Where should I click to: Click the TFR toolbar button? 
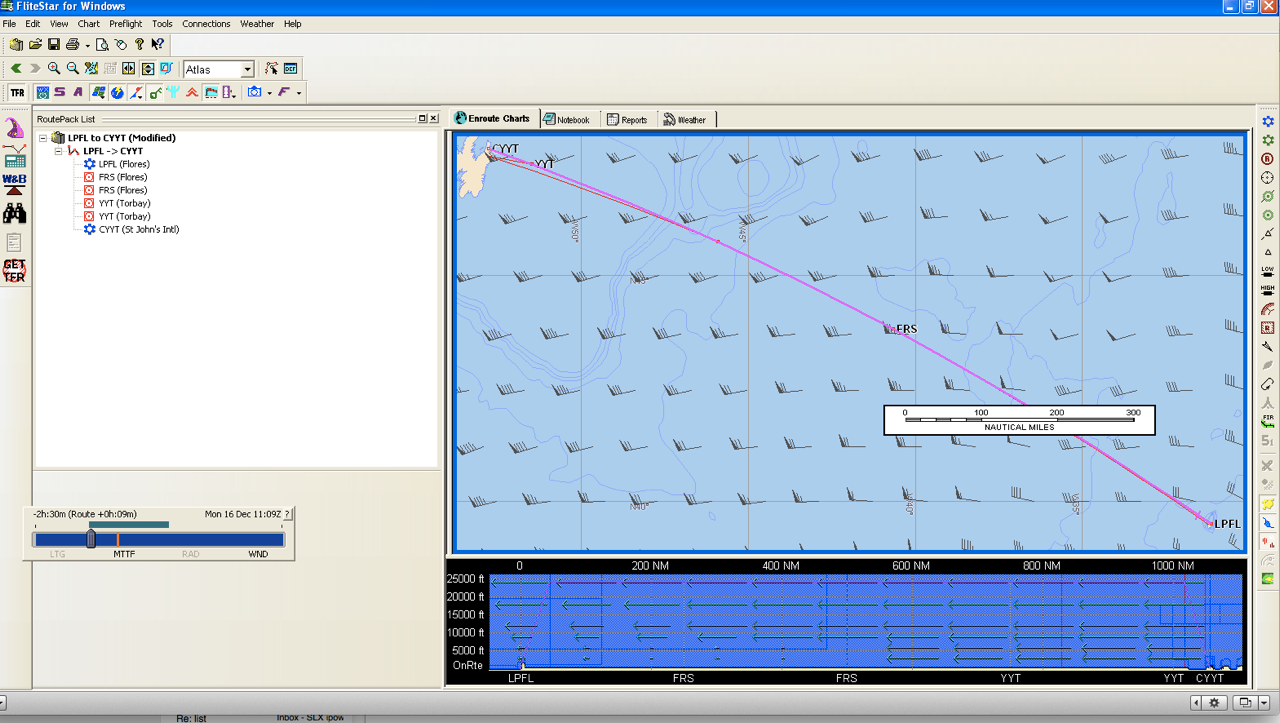coord(17,93)
